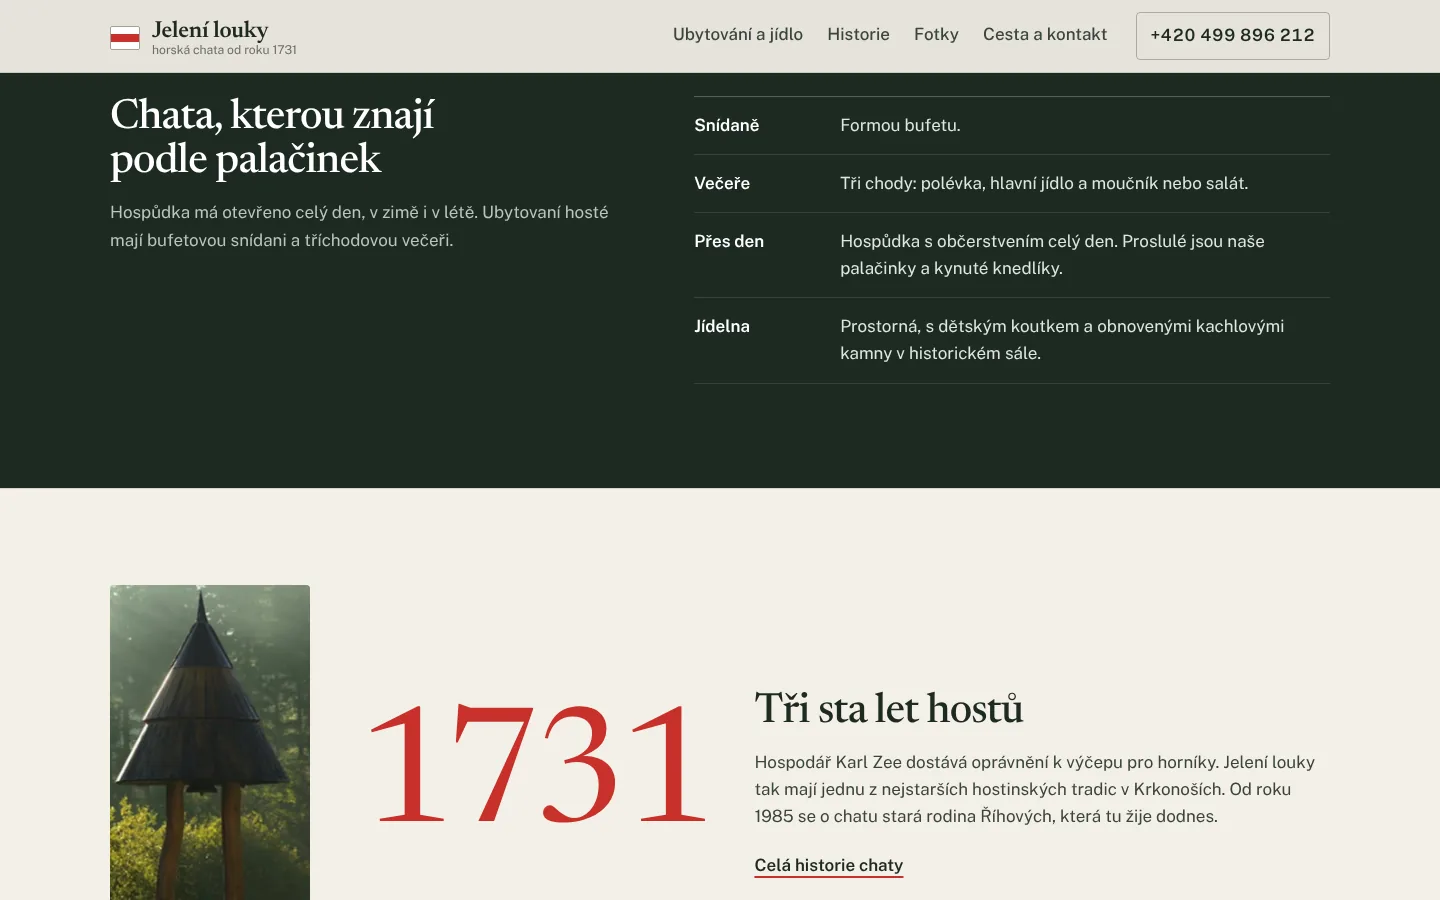Click the Hospodář Karl Zee history paragraph

pyautogui.click(x=1035, y=789)
